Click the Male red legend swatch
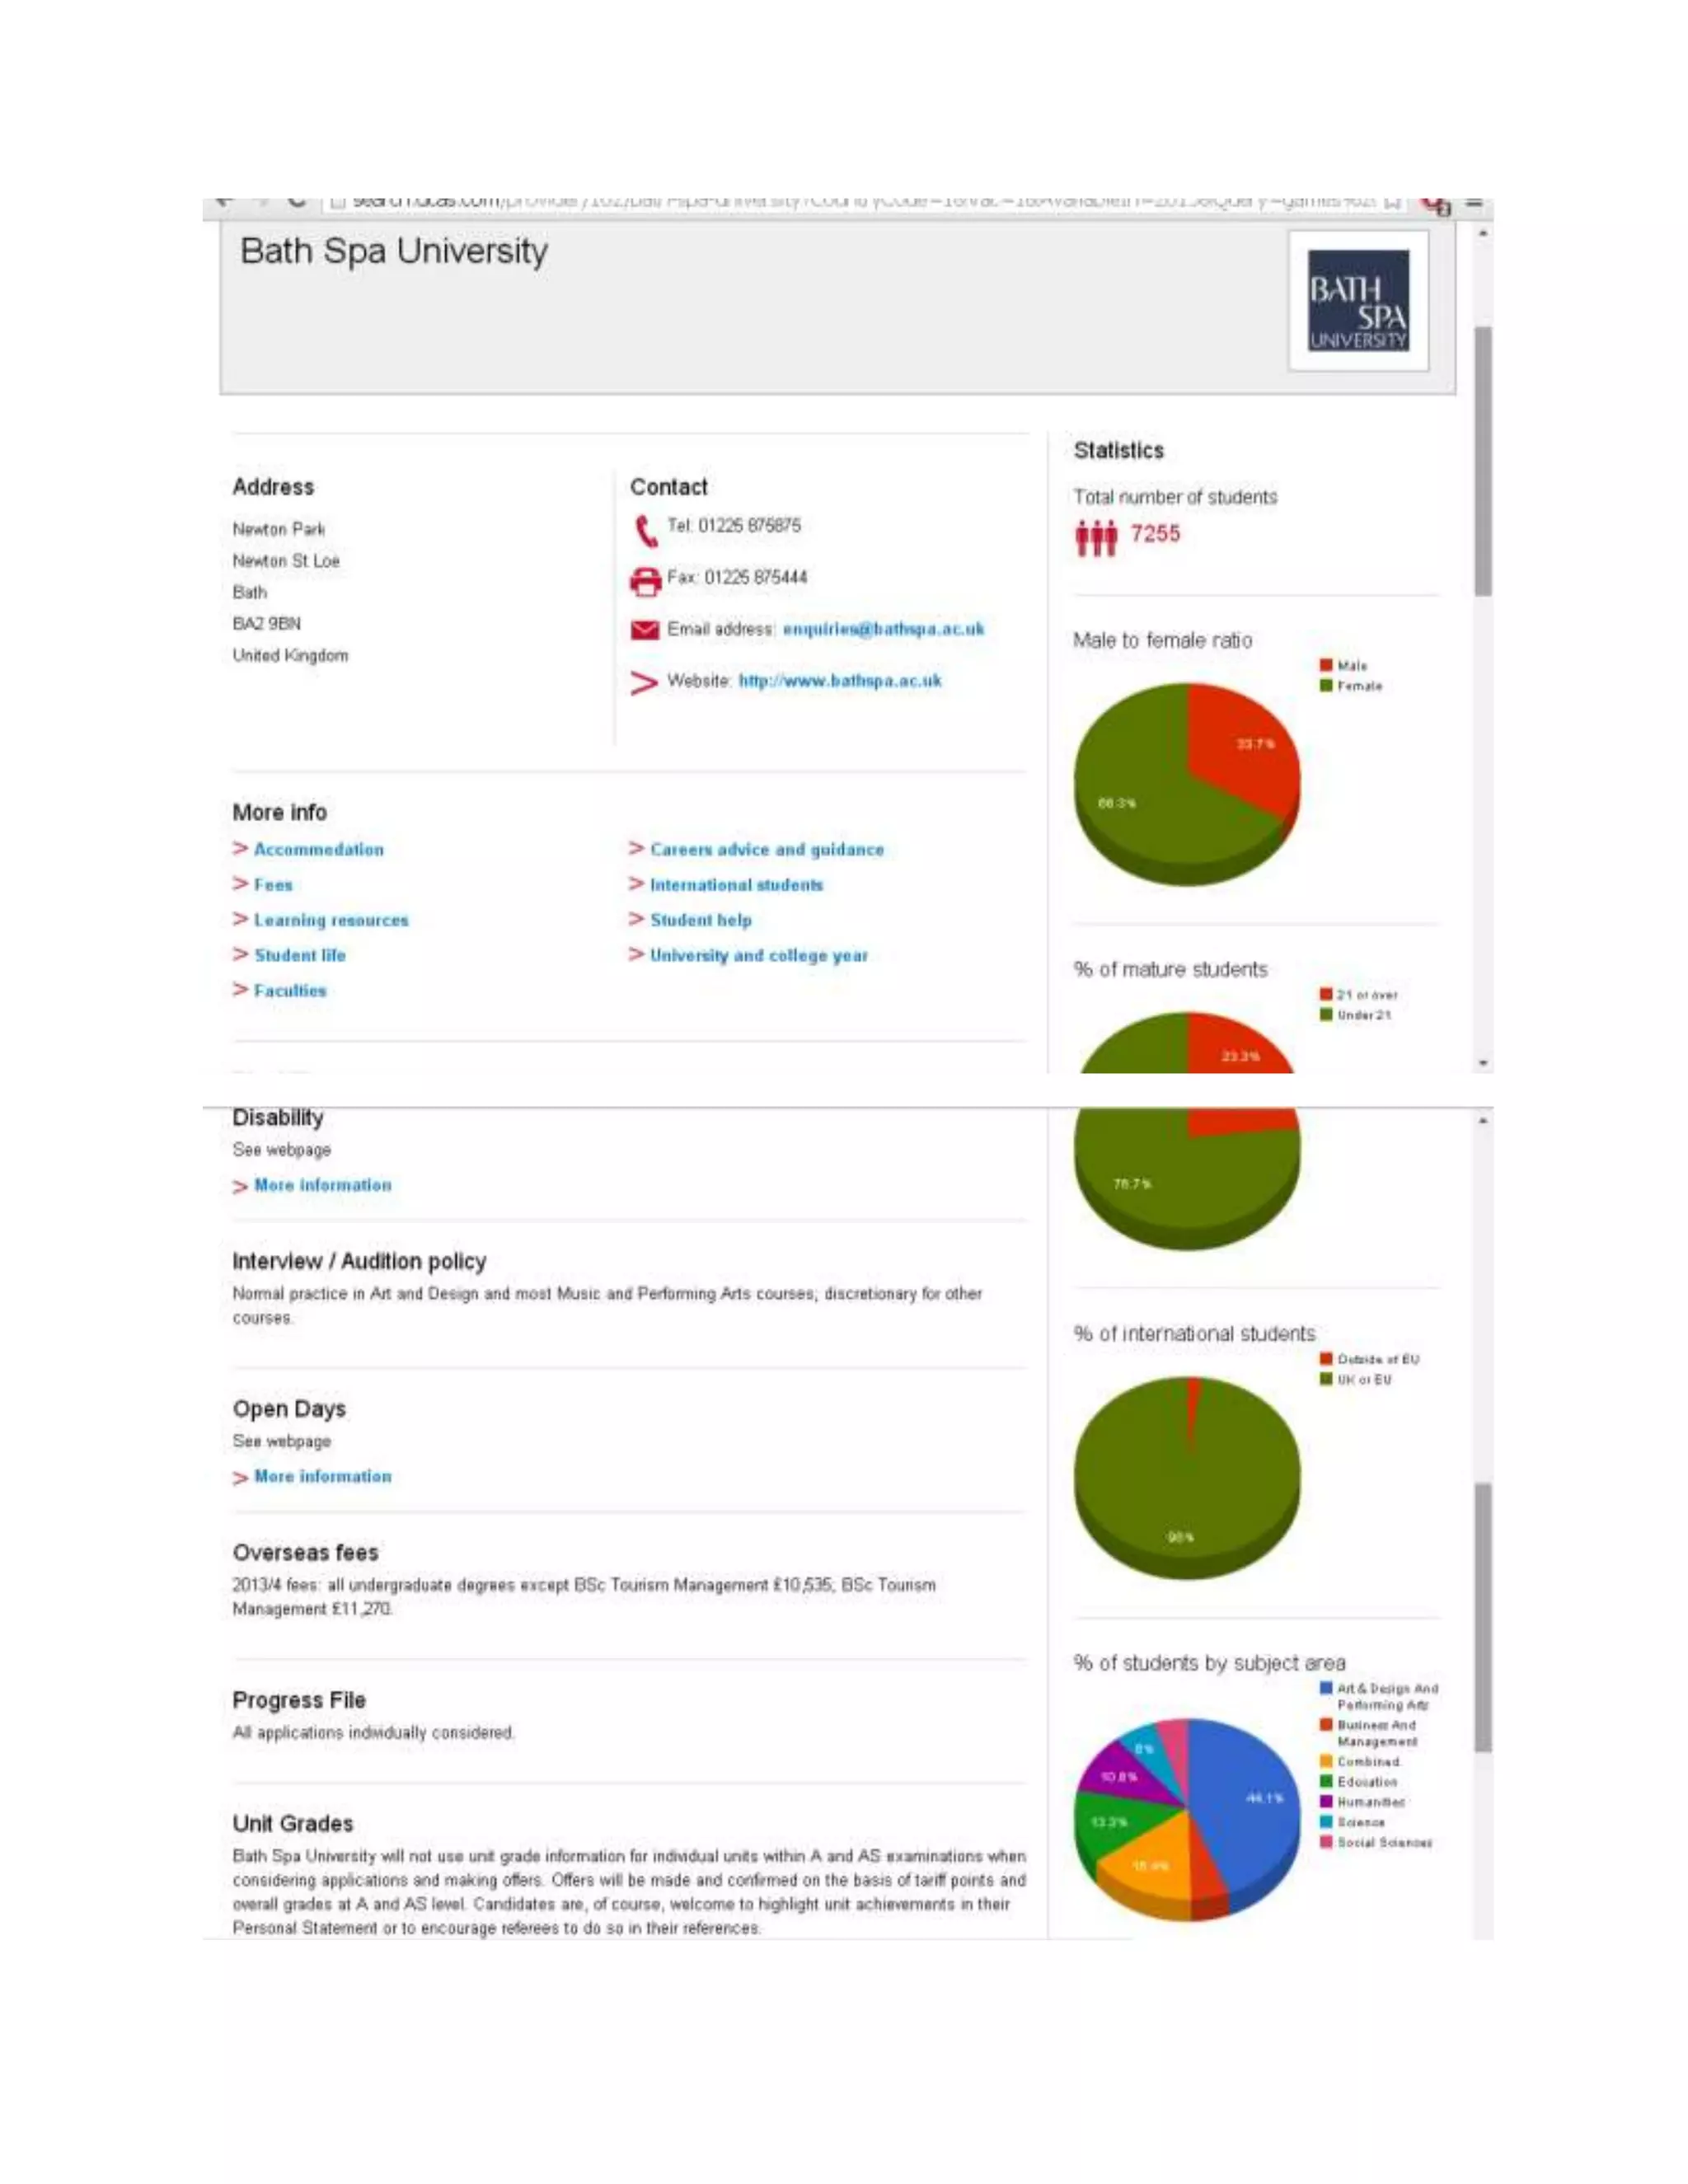This screenshot has width=1688, height=2184. [x=1326, y=665]
